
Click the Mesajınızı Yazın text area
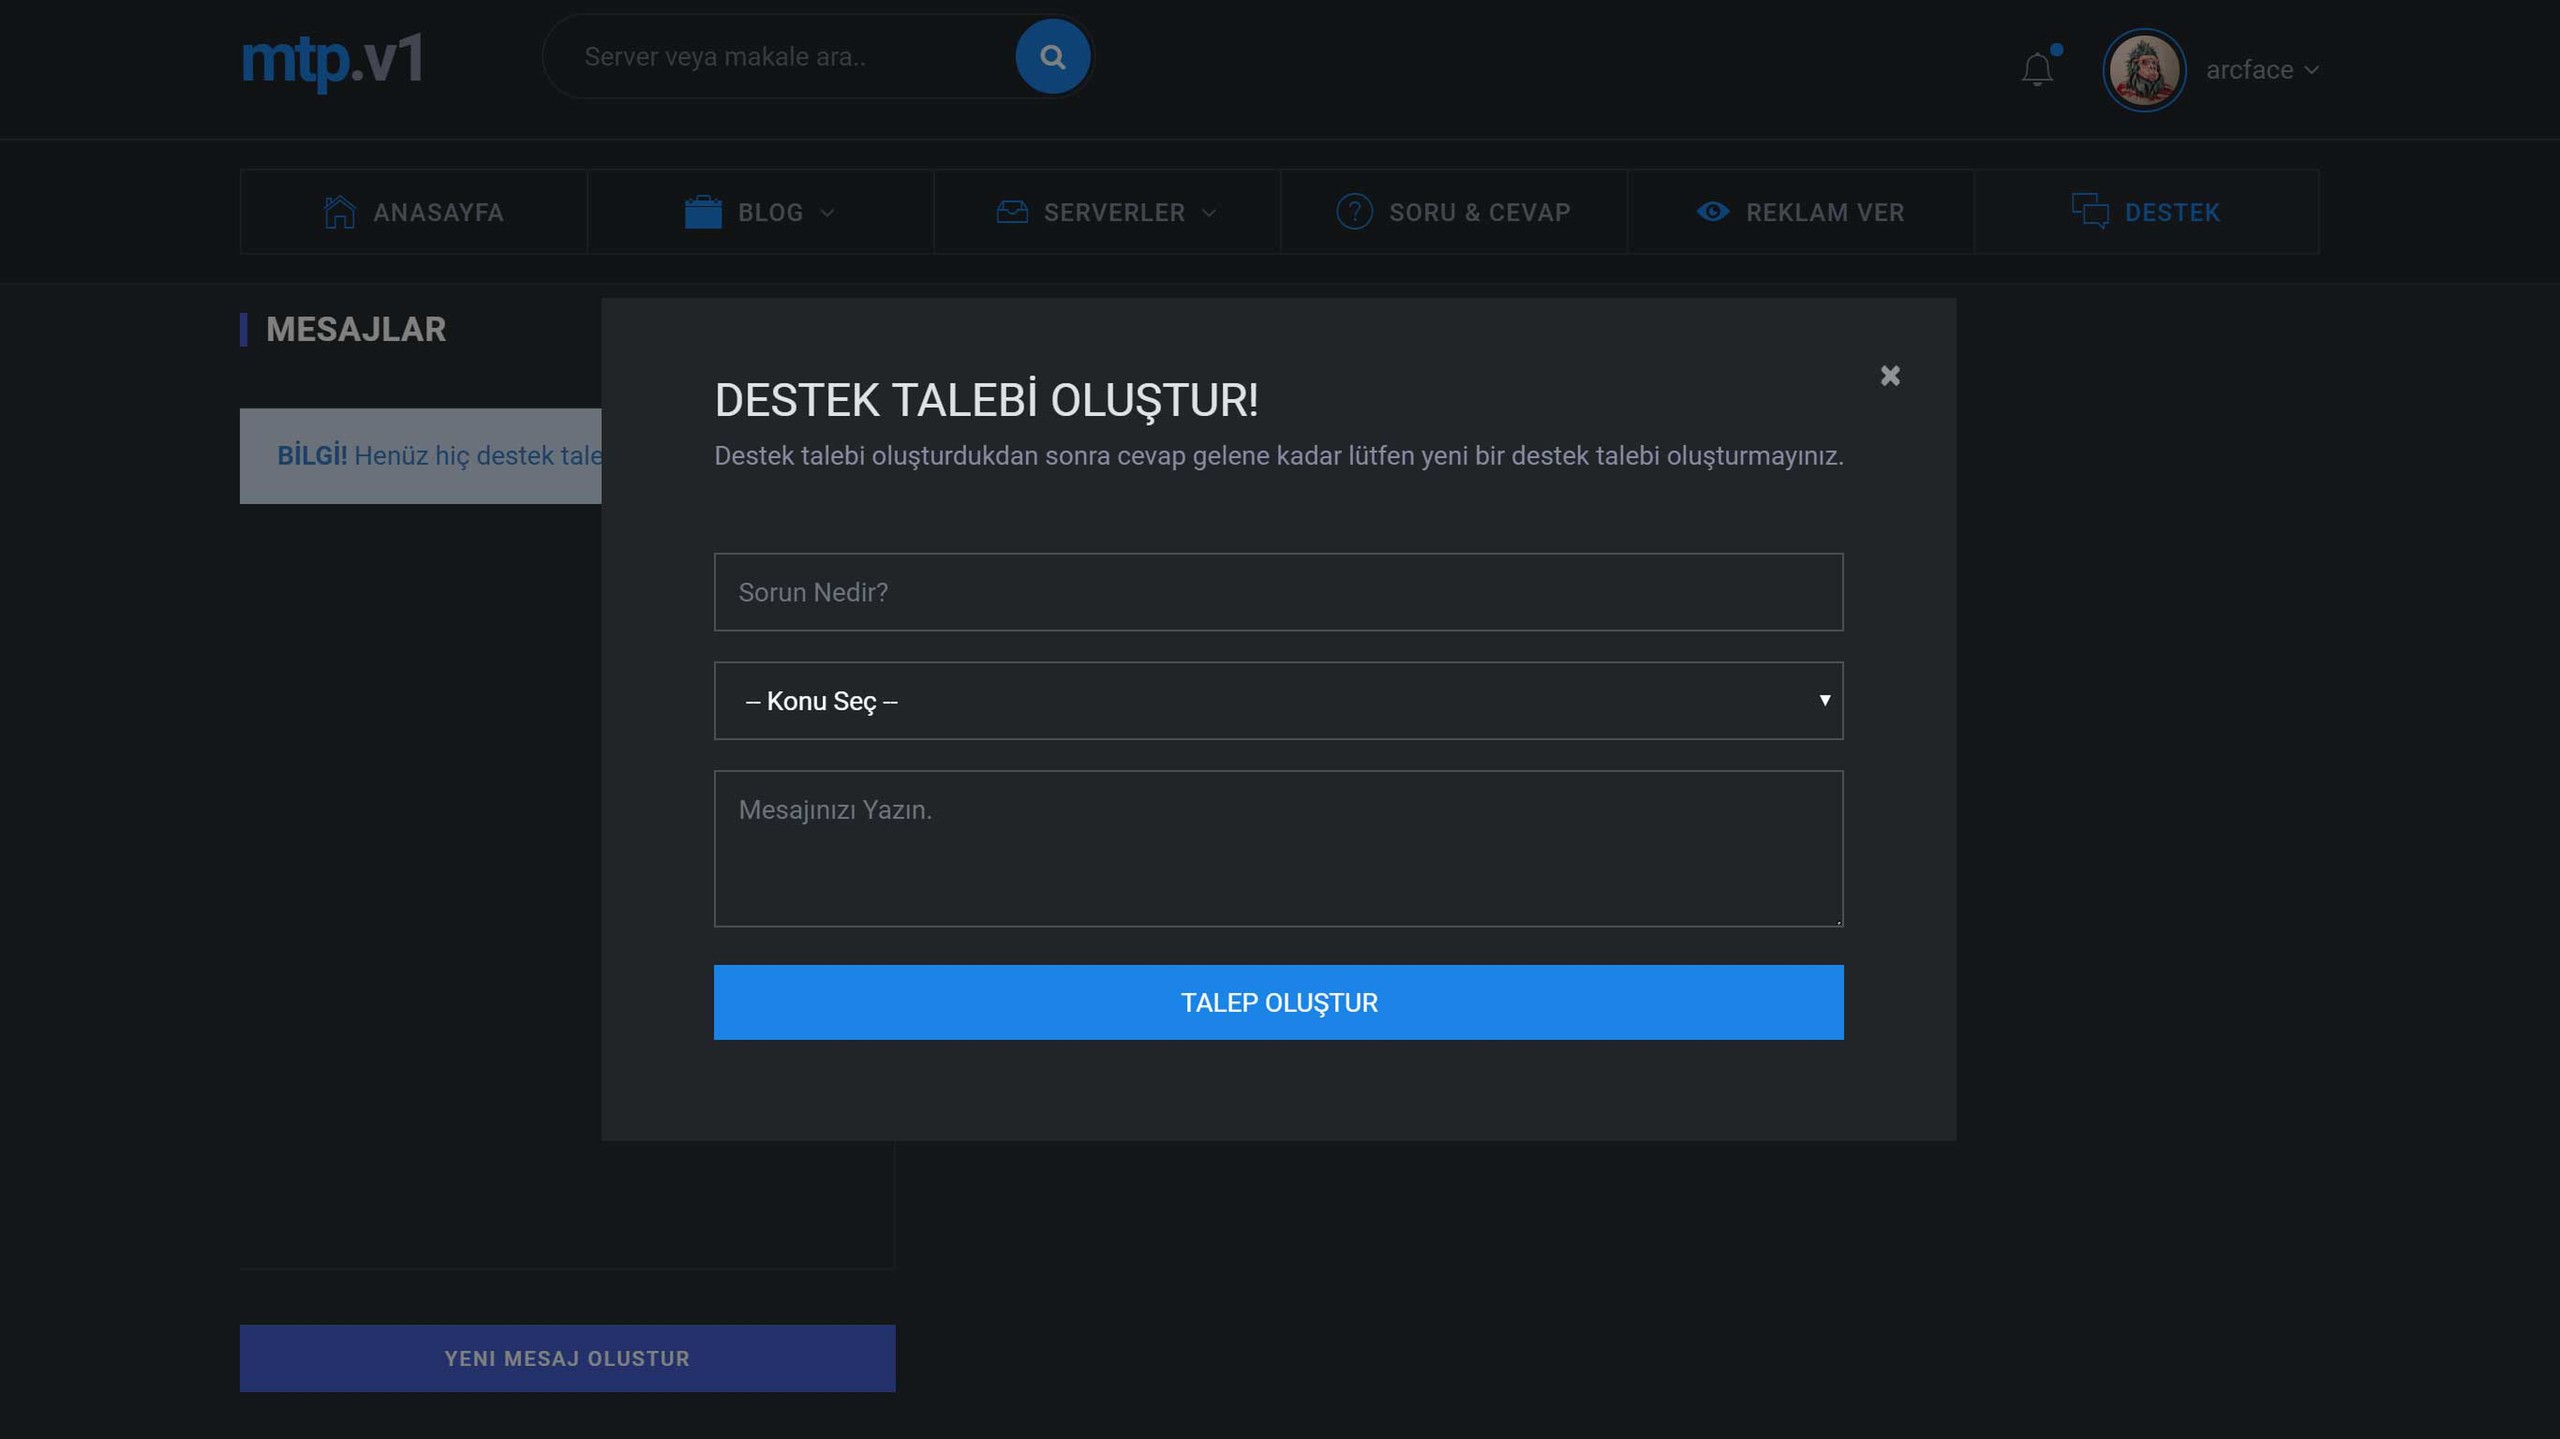click(1278, 848)
